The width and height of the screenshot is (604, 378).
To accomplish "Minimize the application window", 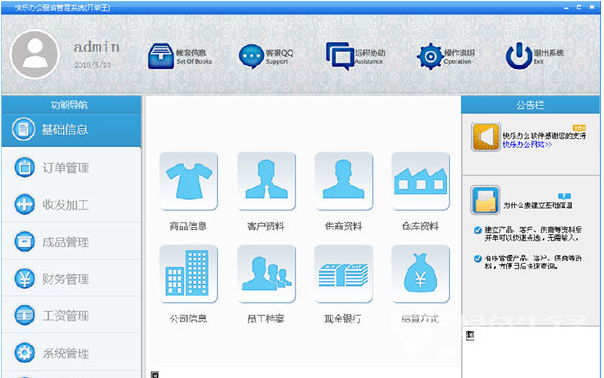I will 566,7.
